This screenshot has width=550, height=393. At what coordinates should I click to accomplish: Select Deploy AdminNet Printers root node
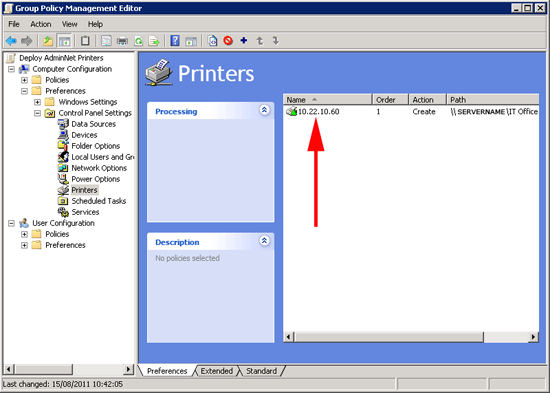[x=61, y=58]
